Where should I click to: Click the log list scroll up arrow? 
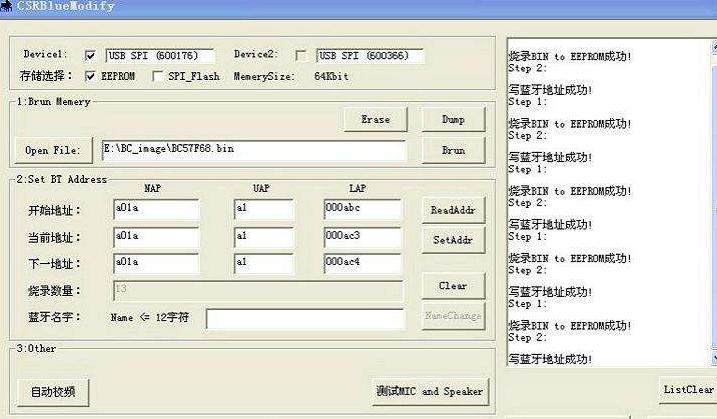pos(714,47)
